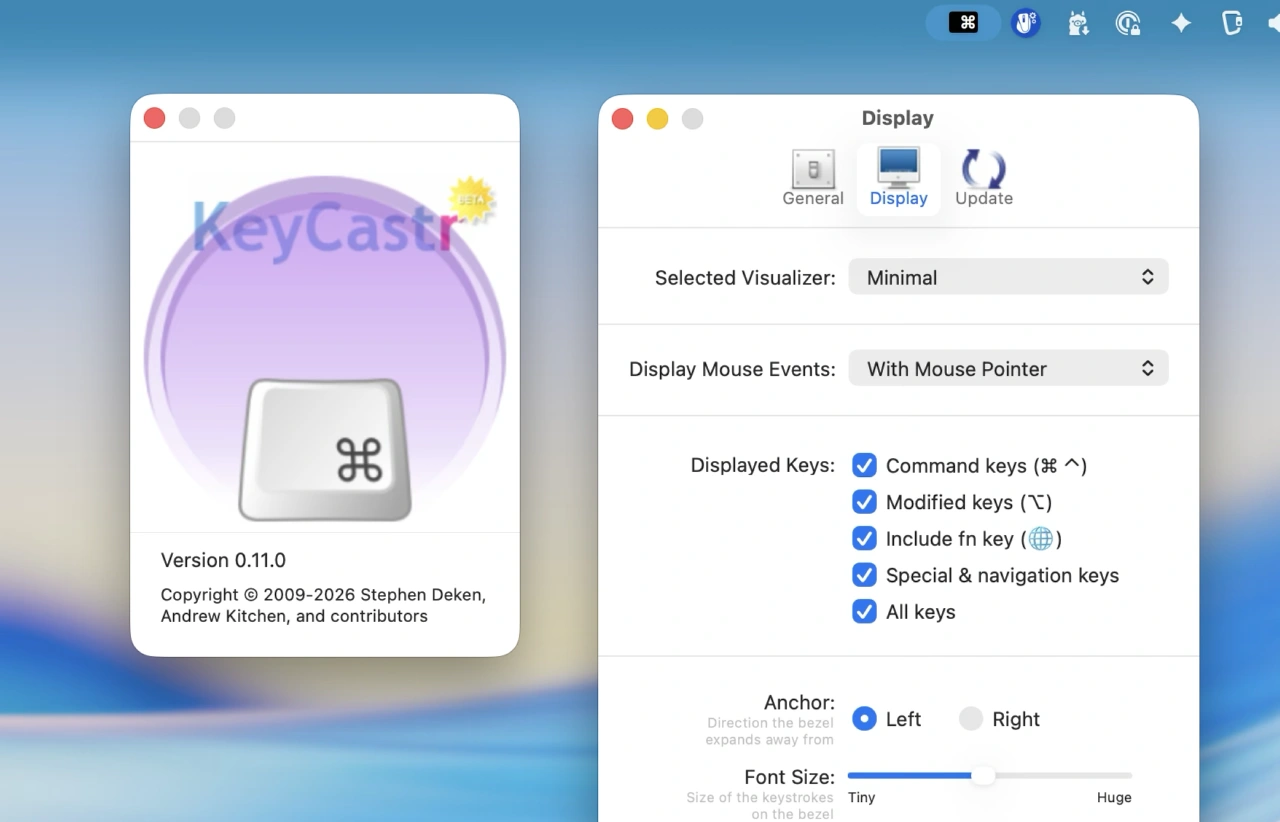The width and height of the screenshot is (1280, 822).
Task: Click the blue mouse icon in menu bar
Action: (1024, 22)
